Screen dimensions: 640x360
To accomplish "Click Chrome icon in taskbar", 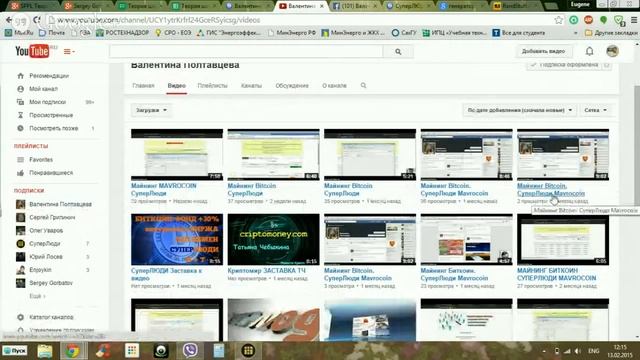I will point(73,351).
